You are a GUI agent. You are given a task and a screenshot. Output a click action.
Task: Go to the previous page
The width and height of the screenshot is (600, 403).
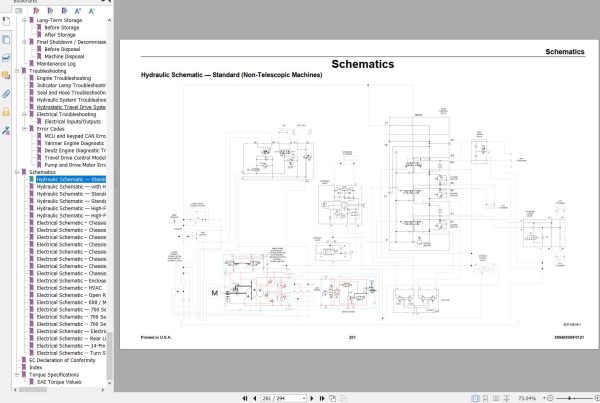(x=254, y=398)
